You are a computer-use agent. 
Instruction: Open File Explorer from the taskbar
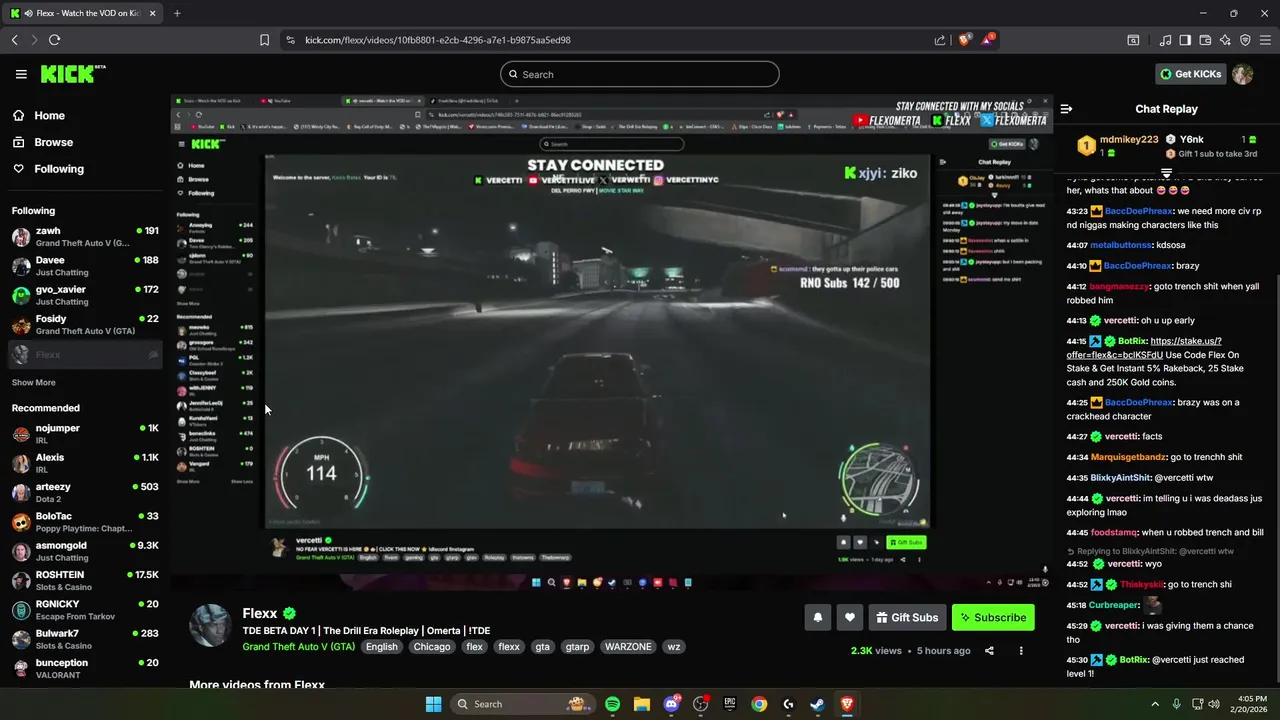click(x=642, y=704)
